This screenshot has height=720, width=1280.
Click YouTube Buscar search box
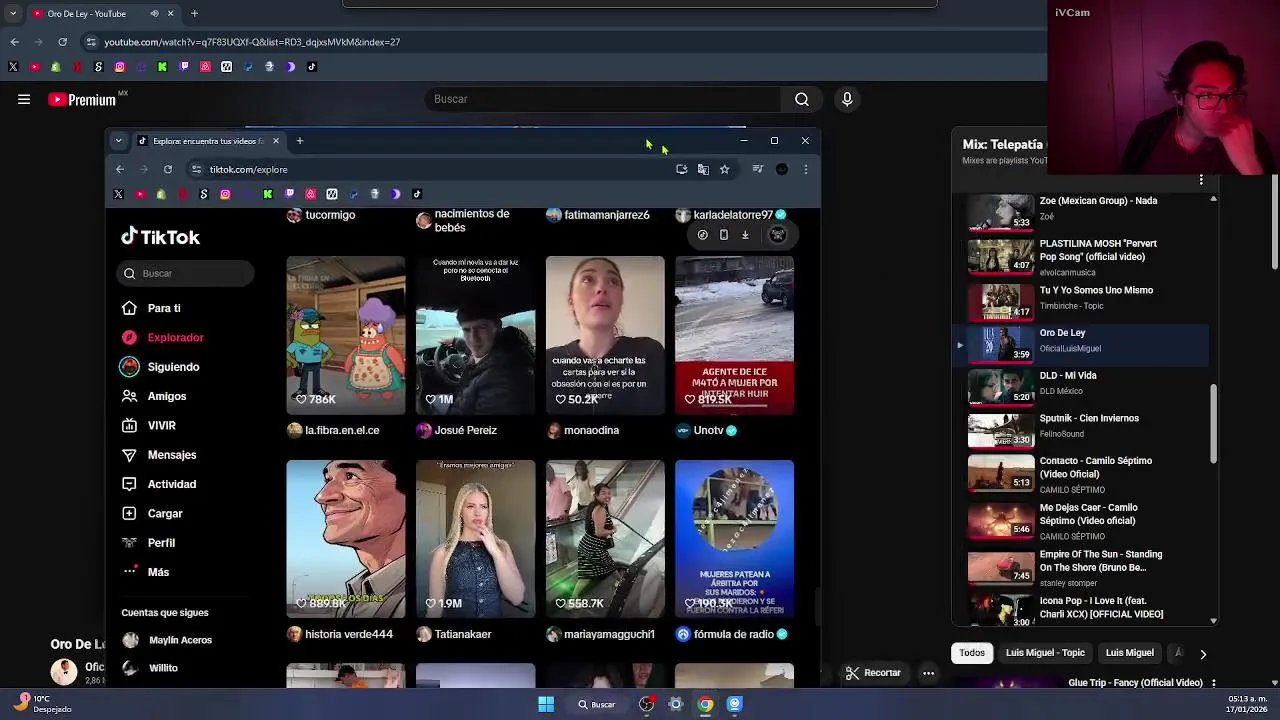(605, 99)
